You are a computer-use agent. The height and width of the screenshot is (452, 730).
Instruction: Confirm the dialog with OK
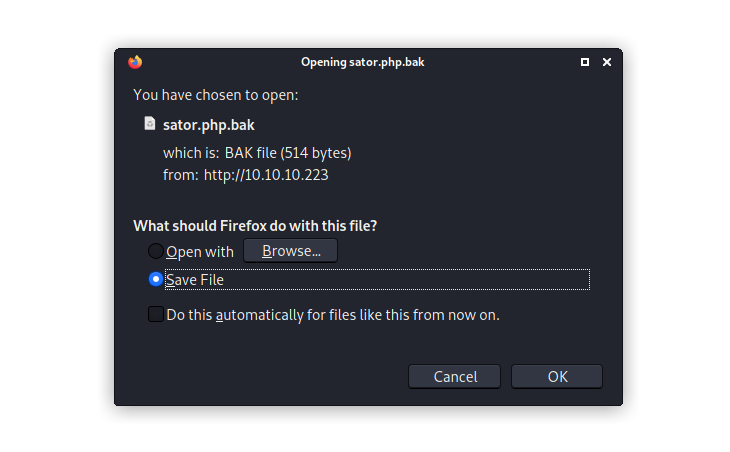557,376
